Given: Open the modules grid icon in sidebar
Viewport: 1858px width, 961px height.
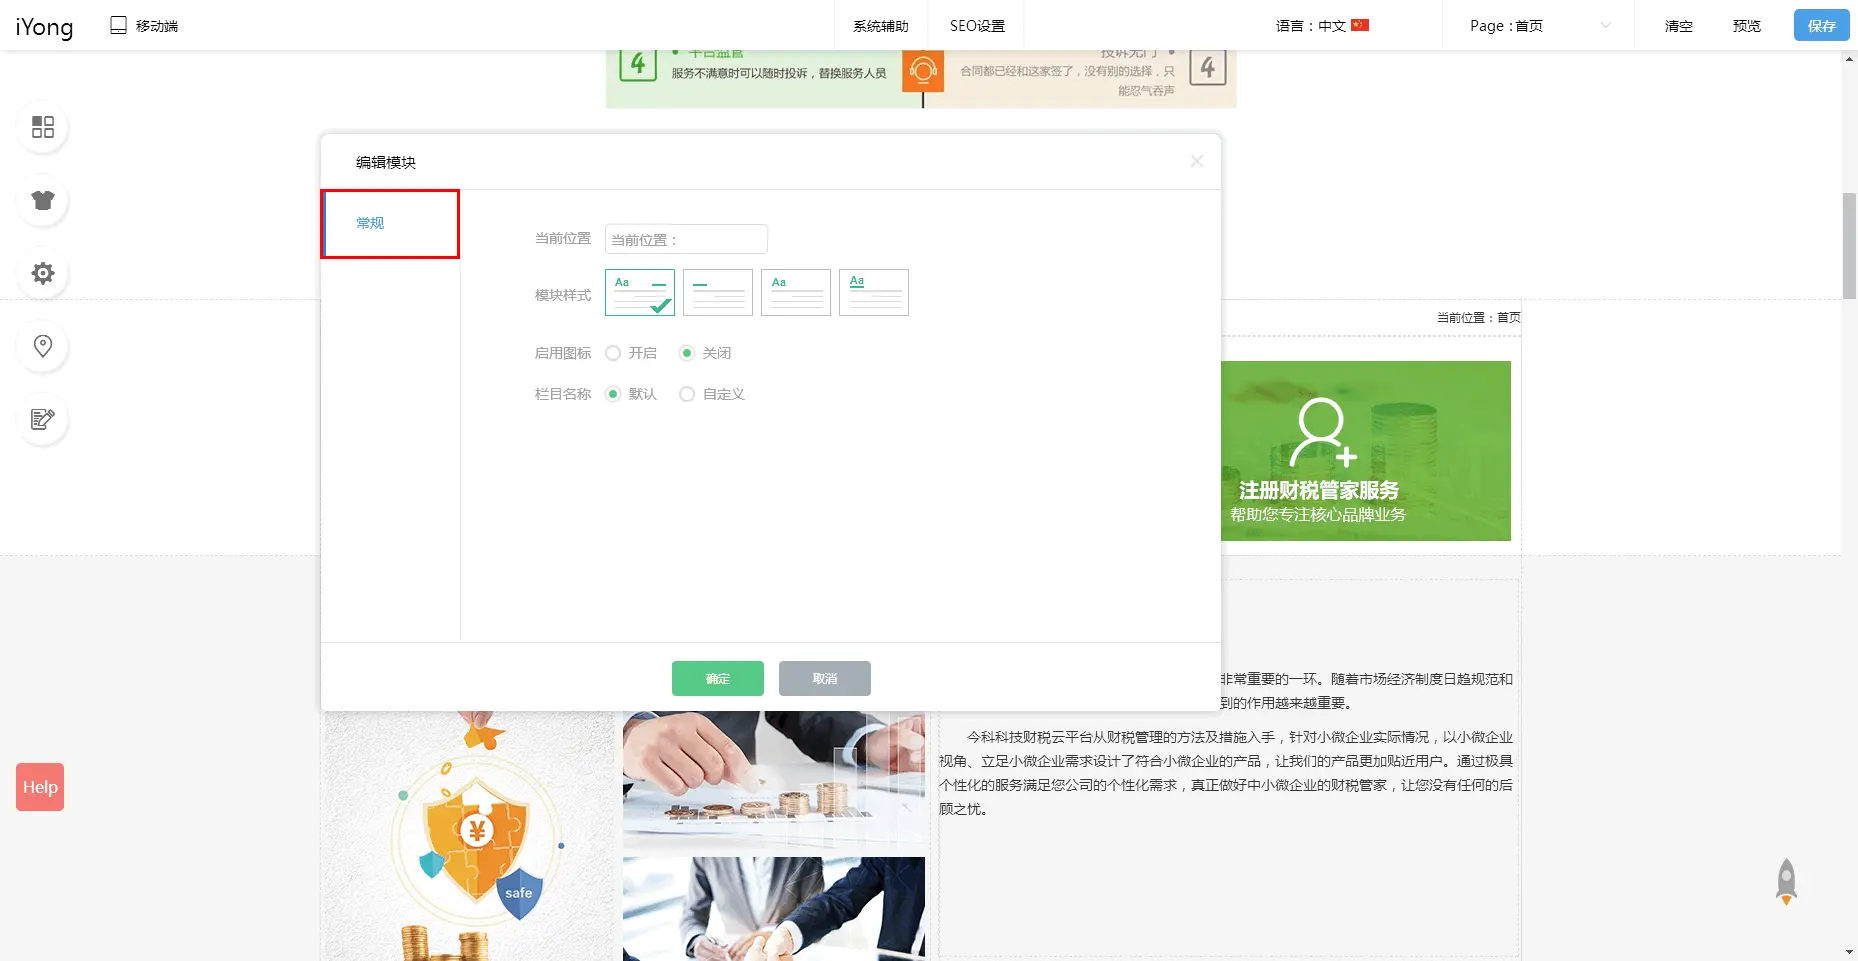Looking at the screenshot, I should 43,127.
